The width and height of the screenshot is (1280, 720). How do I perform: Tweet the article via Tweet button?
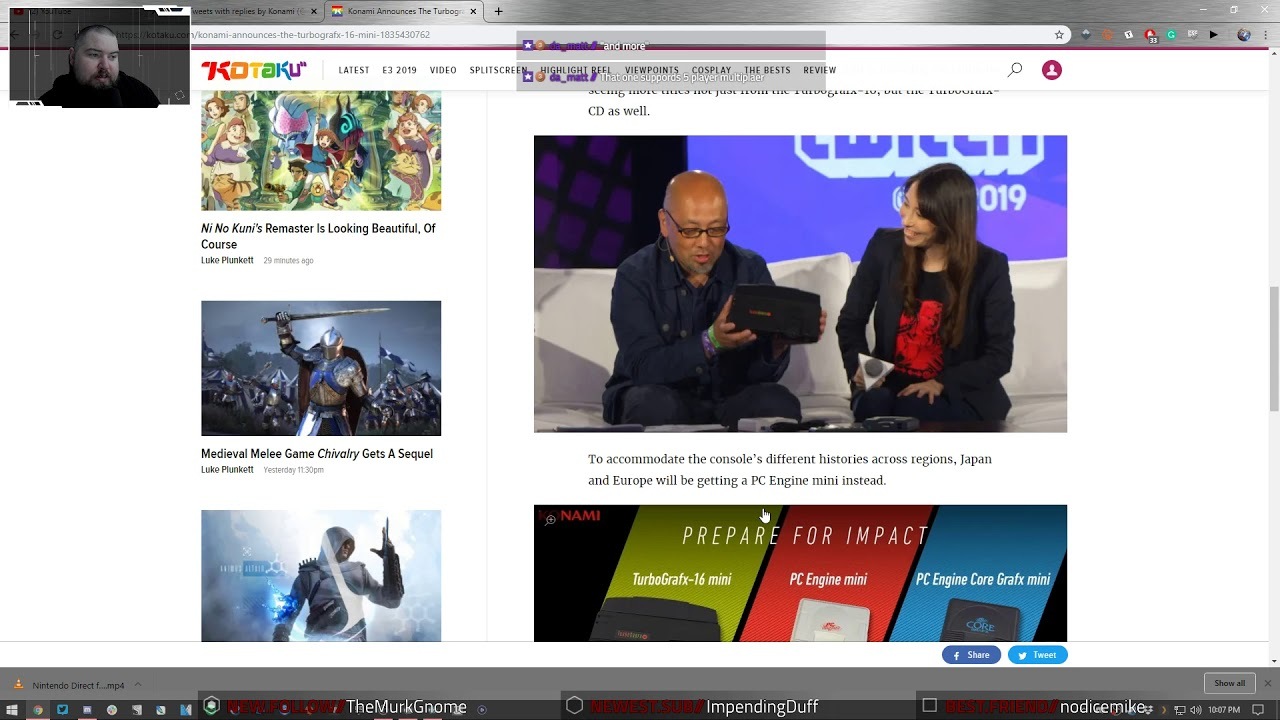pyautogui.click(x=1037, y=655)
